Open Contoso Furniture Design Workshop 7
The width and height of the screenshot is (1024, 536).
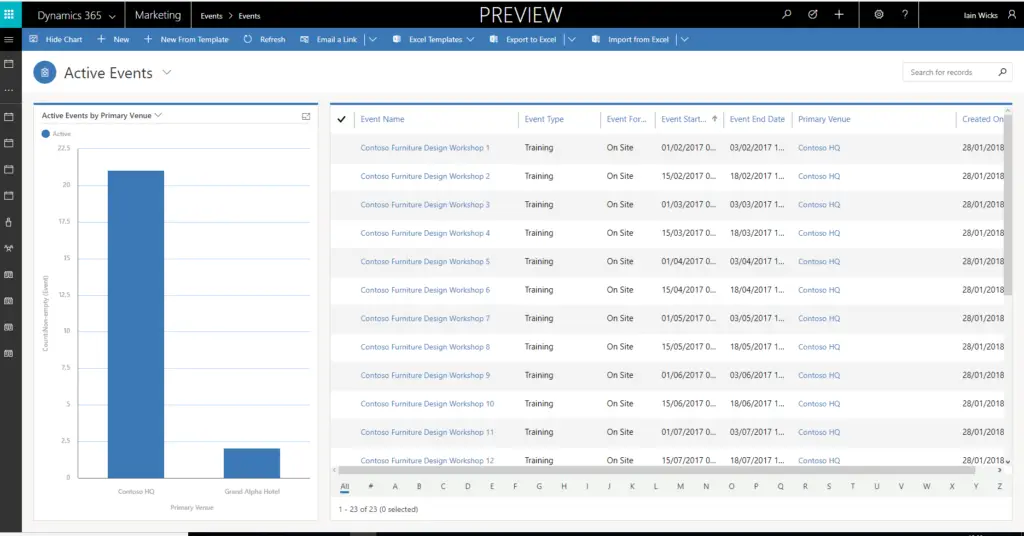(425, 319)
